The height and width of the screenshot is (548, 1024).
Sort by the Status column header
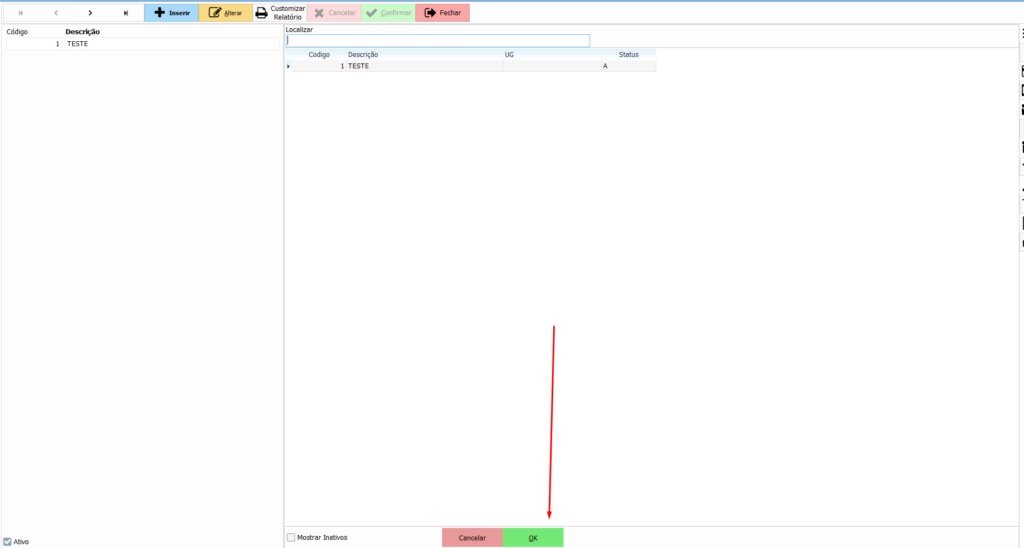[628, 55]
